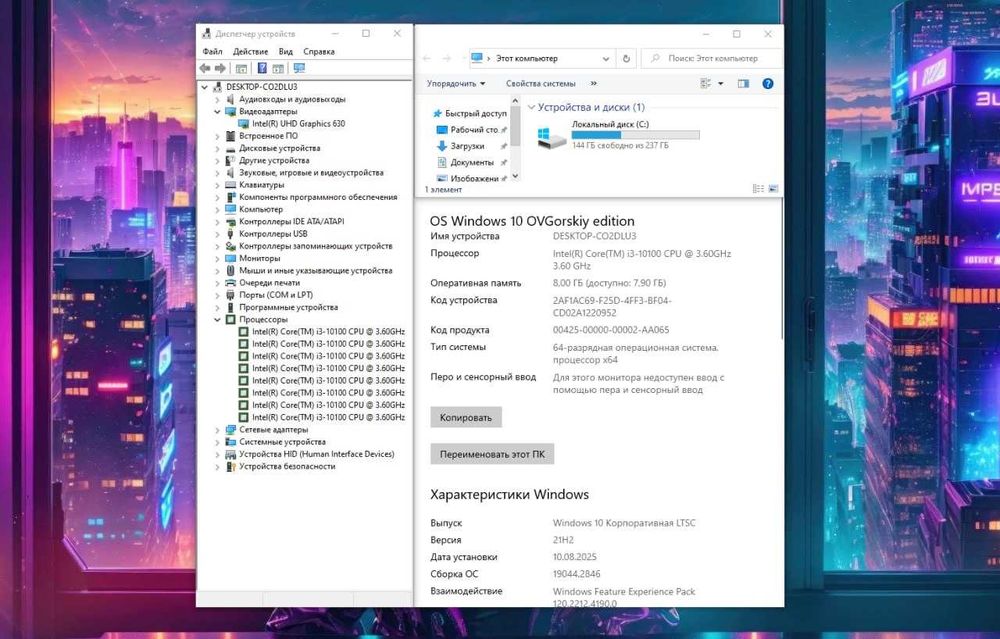This screenshot has width=1000, height=639.
Task: Click the Аудиовходы и аудиовыходы speaker icon
Action: point(231,99)
